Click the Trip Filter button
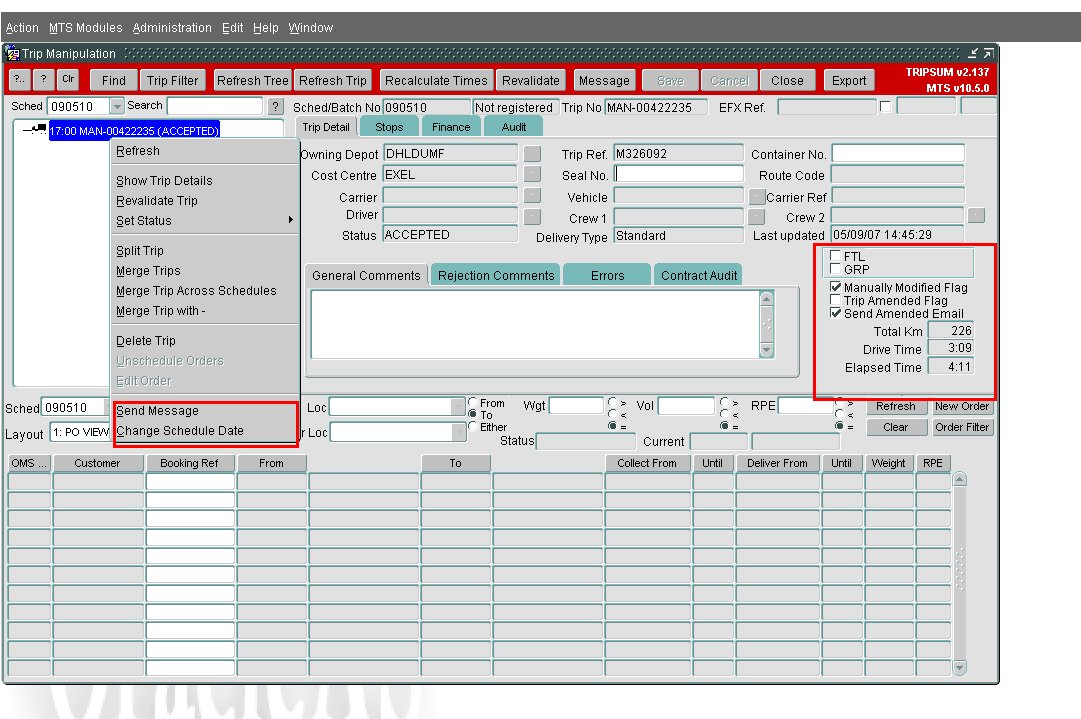The height and width of the screenshot is (719, 1081). pyautogui.click(x=172, y=81)
